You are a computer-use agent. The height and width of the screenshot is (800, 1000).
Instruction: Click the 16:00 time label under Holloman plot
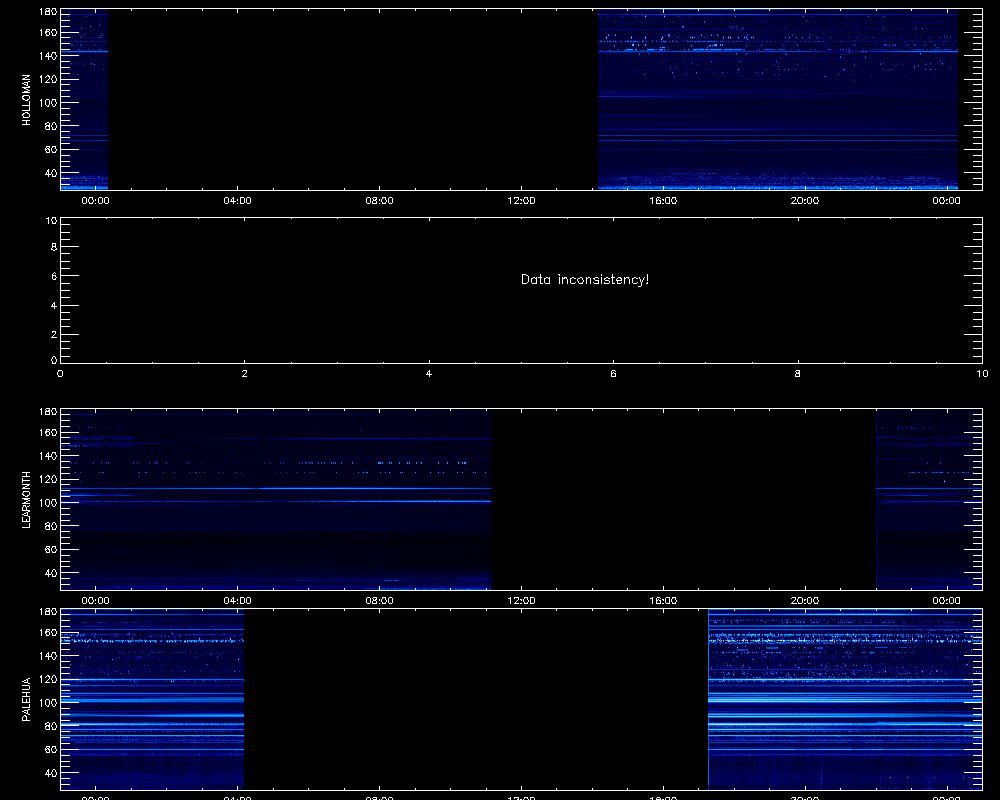(x=663, y=201)
